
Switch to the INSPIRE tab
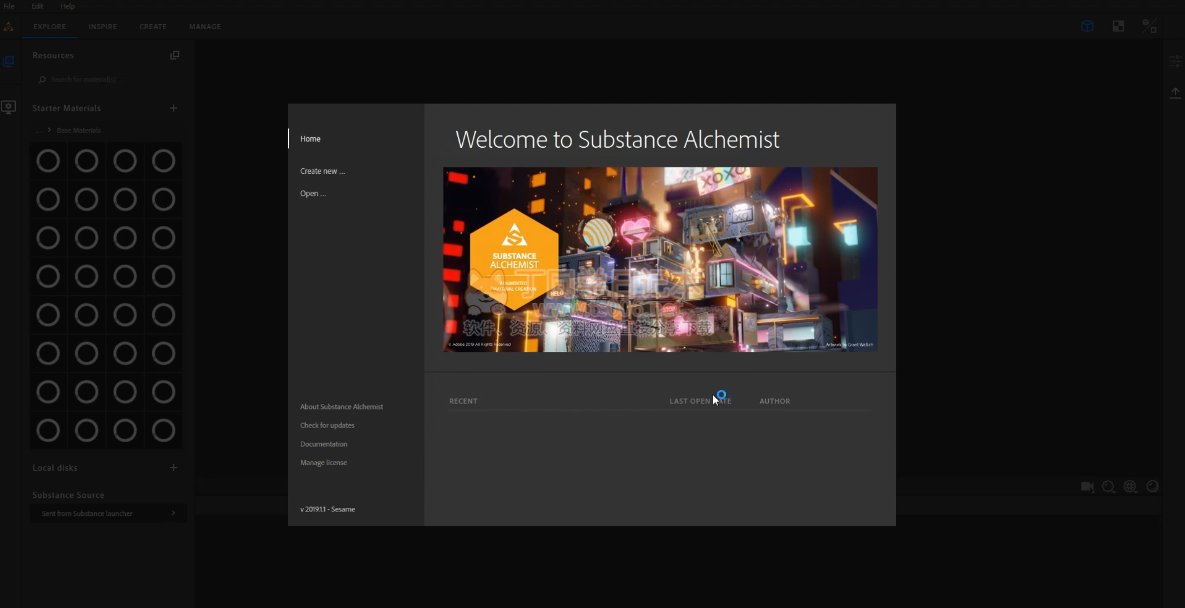pos(102,26)
